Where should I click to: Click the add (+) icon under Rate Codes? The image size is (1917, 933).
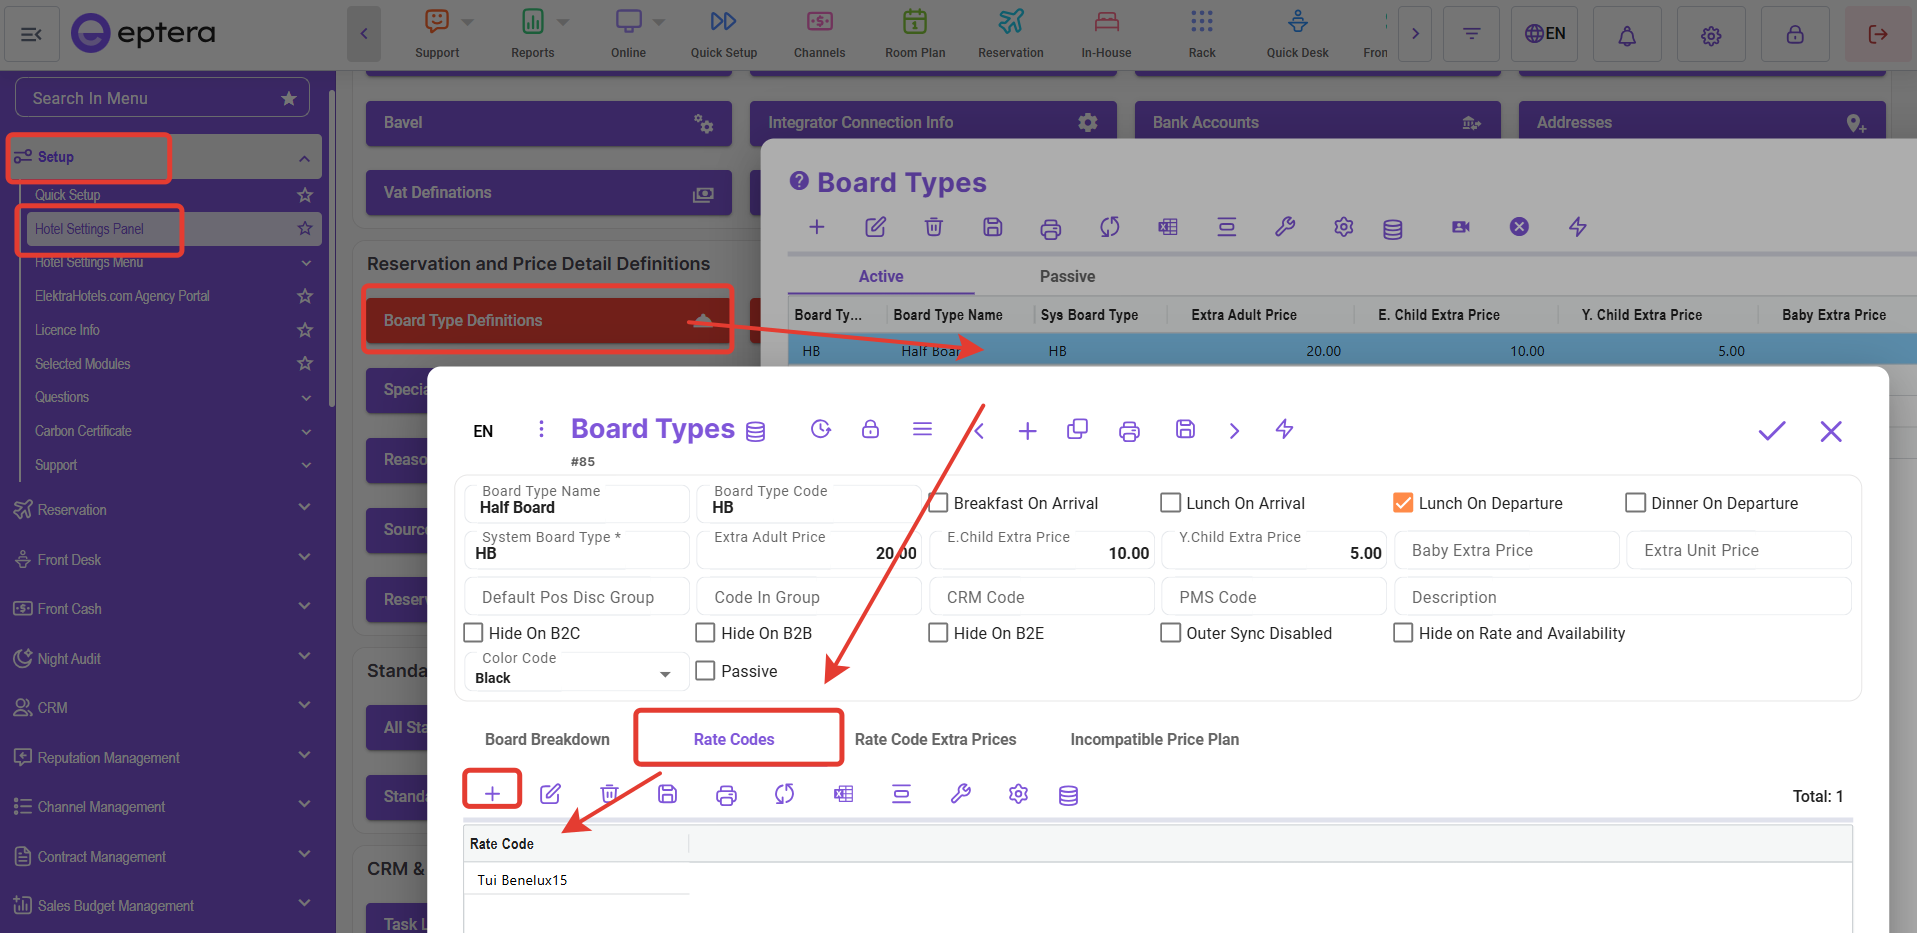click(492, 794)
